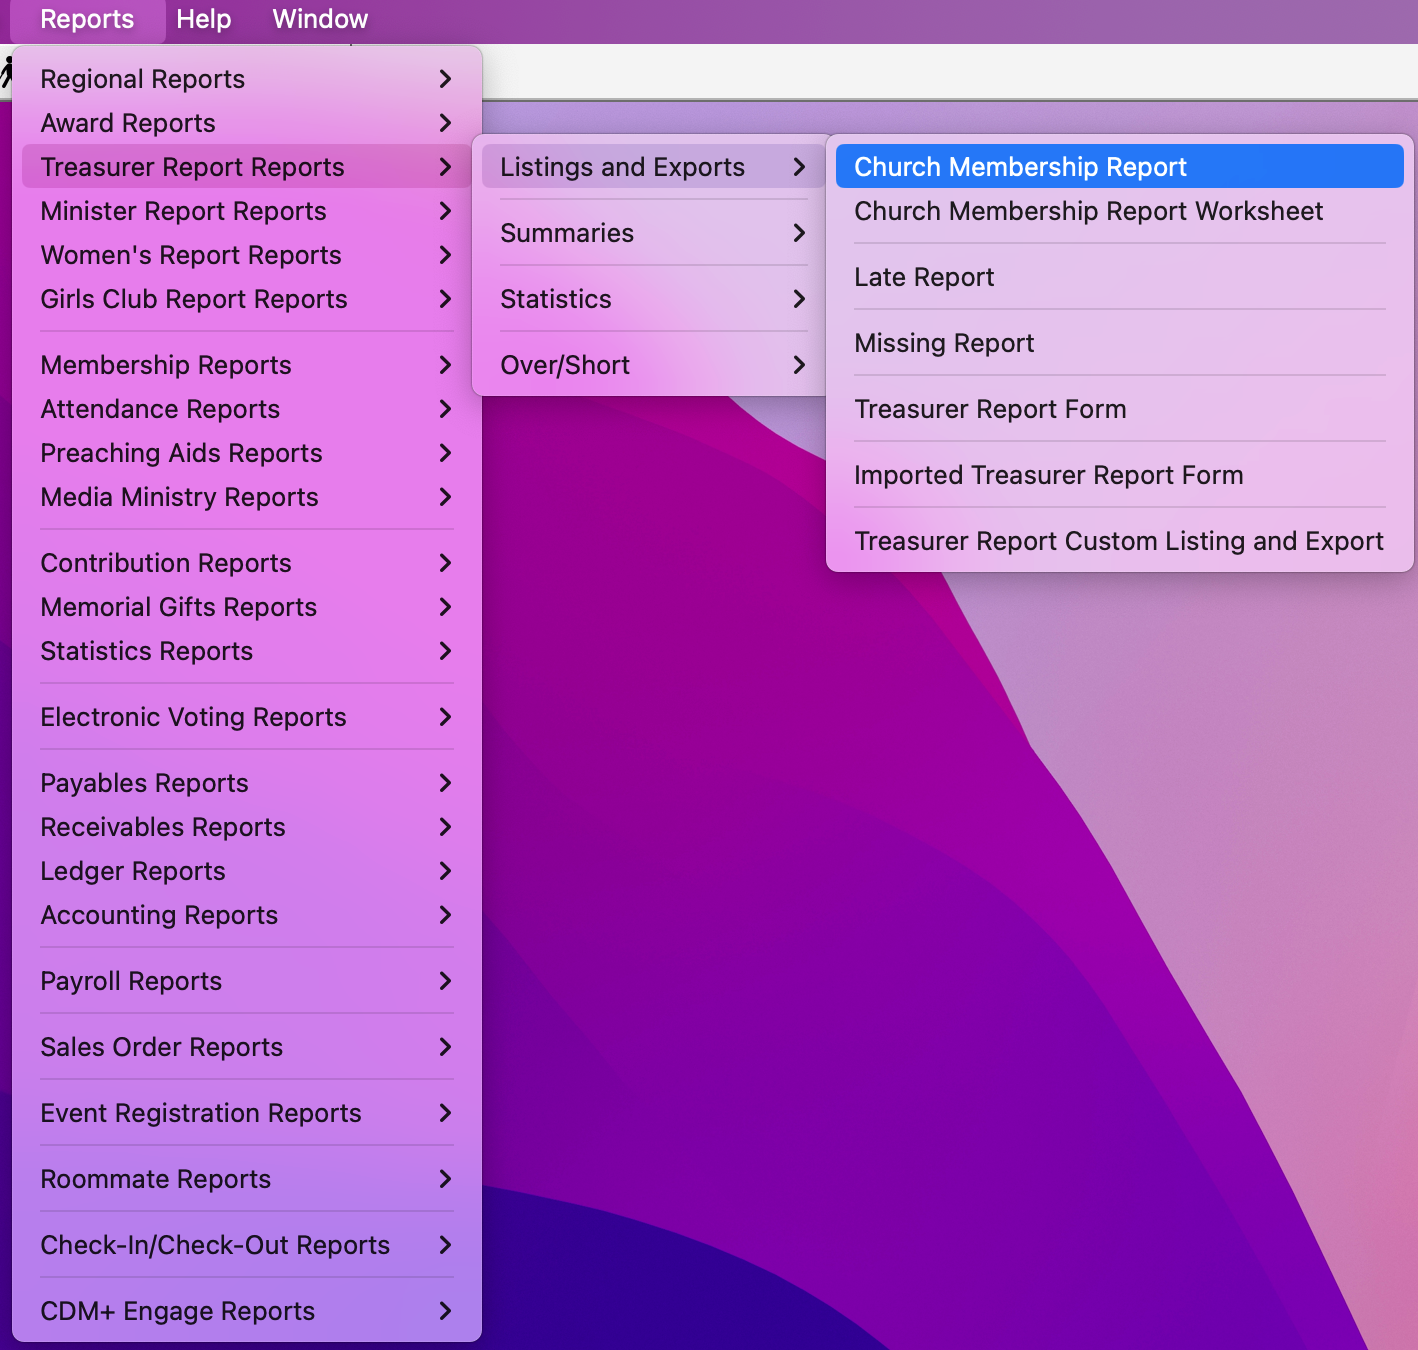Select Payroll Reports menu item
This screenshot has width=1418, height=1350.
[x=131, y=981]
